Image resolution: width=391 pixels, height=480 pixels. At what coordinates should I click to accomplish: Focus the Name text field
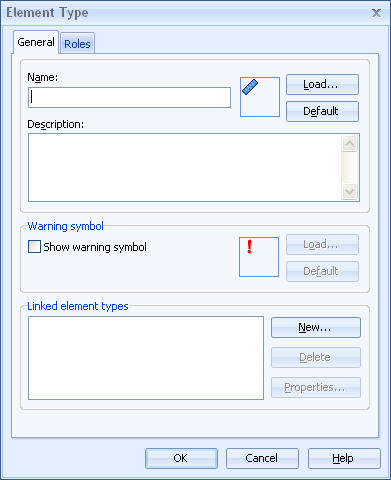point(129,97)
